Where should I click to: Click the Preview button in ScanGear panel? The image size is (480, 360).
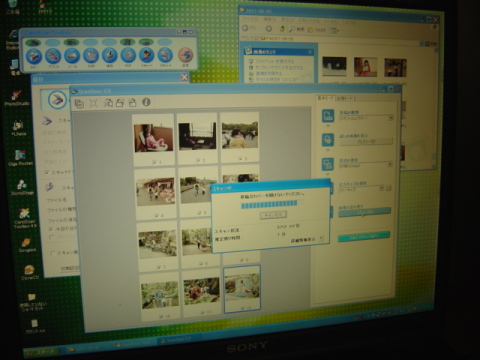[x=365, y=142]
